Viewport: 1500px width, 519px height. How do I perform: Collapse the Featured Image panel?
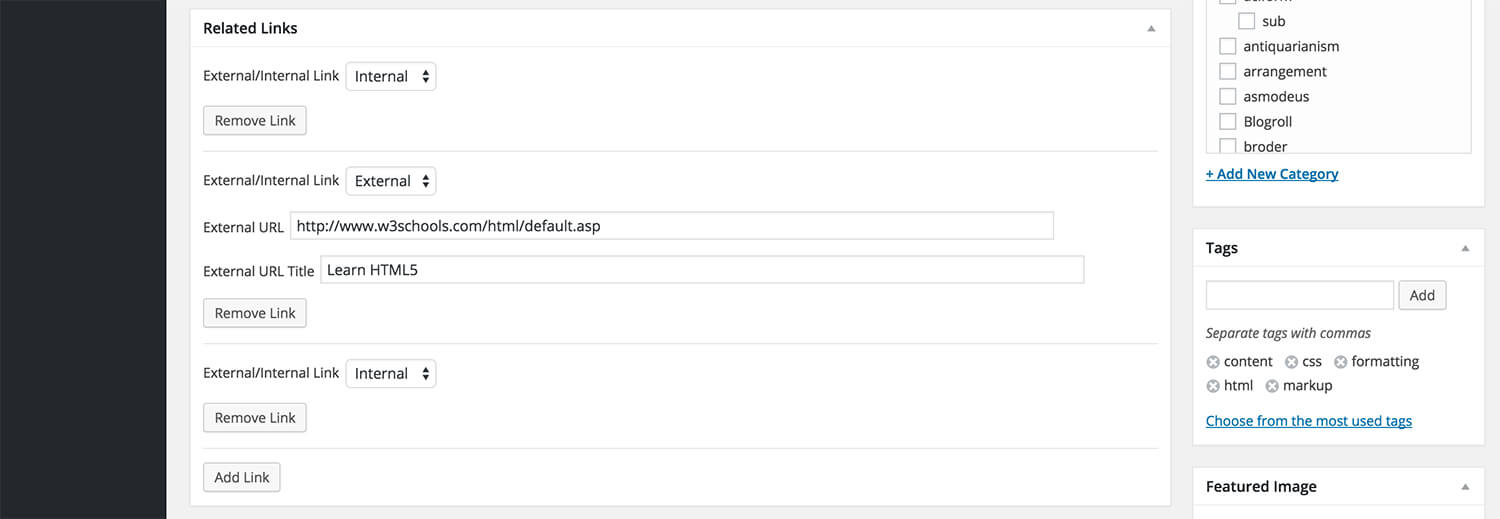pyautogui.click(x=1465, y=487)
